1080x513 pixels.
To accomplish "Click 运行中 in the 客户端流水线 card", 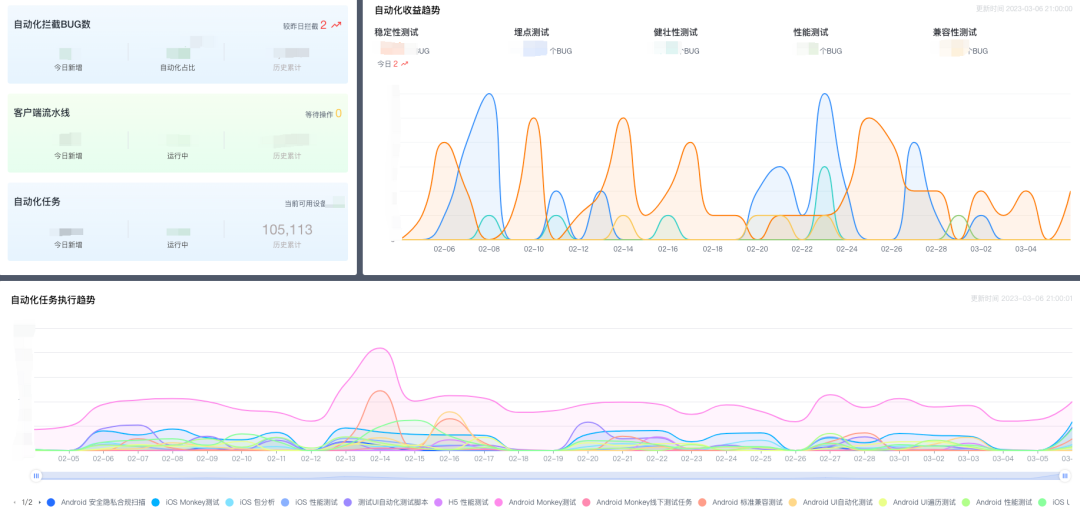I will (x=177, y=156).
